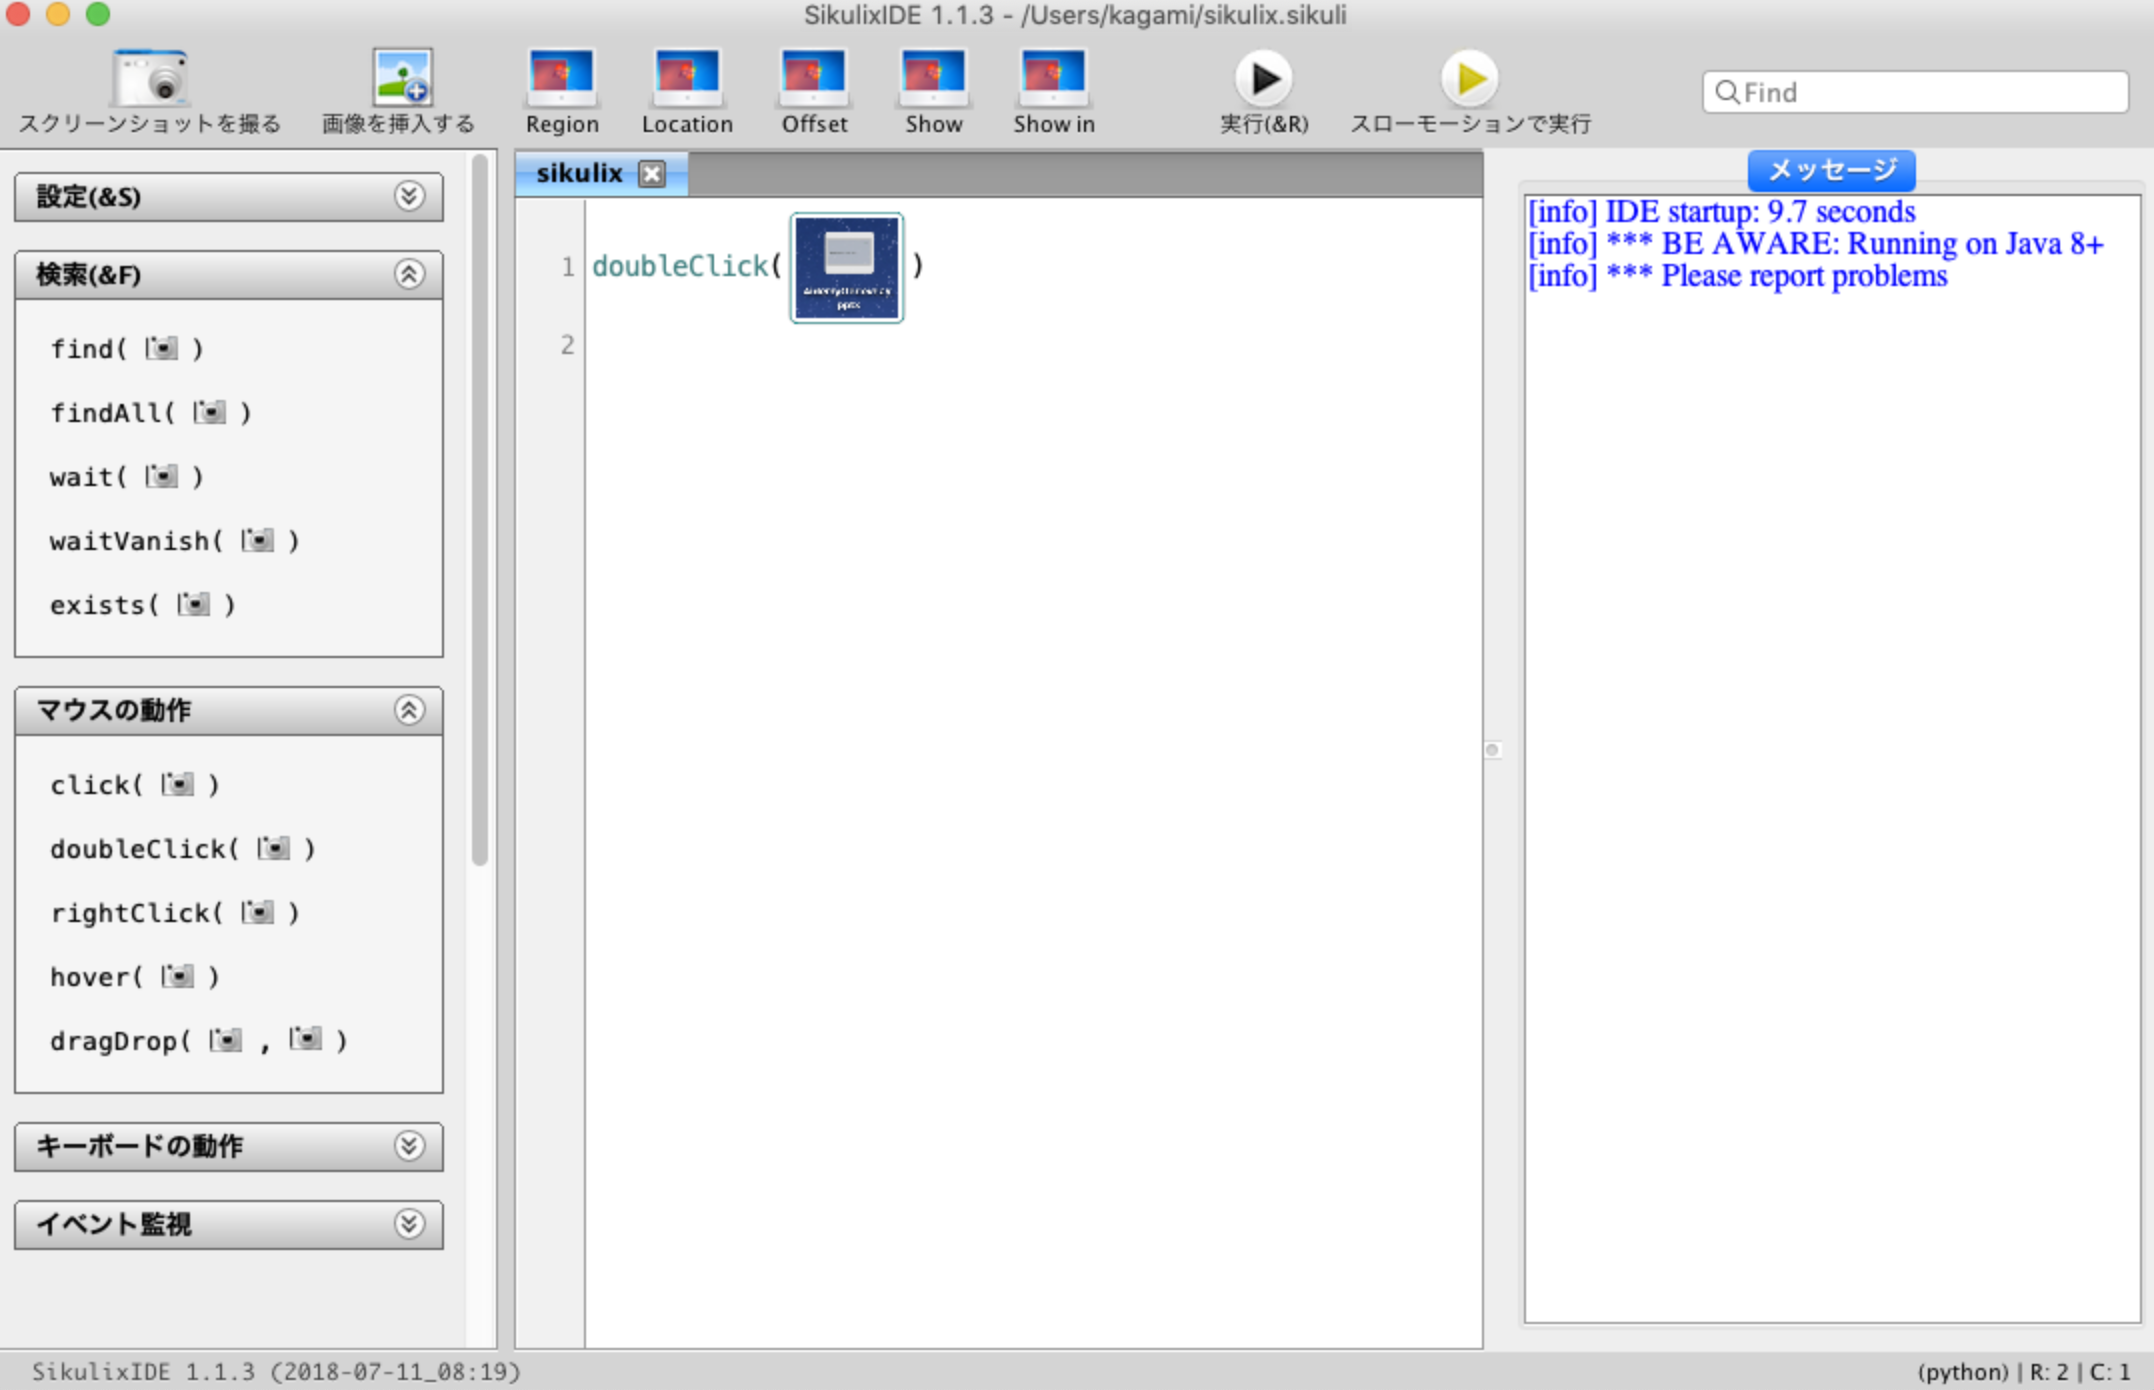Collapse the 検索(&F) panel
Image resolution: width=2154 pixels, height=1390 pixels.
click(x=408, y=275)
